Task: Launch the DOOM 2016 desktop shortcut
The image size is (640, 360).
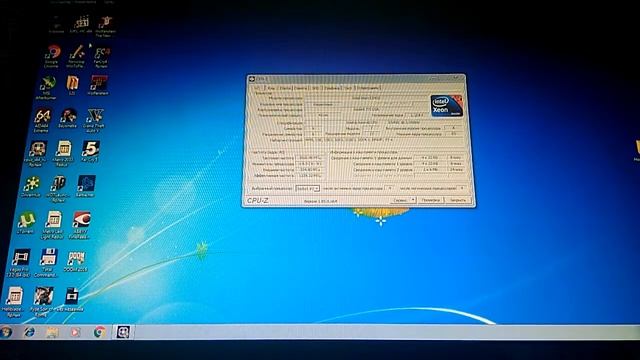Action: pos(76,262)
